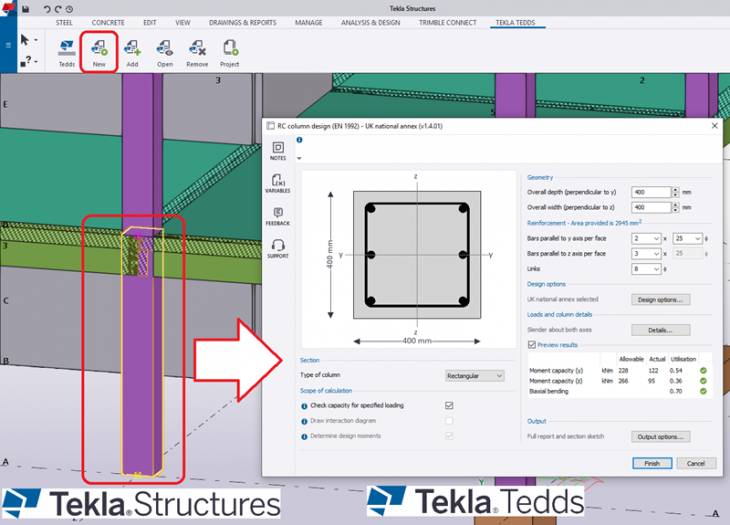Open existing Tedds calculation icon

(x=164, y=48)
